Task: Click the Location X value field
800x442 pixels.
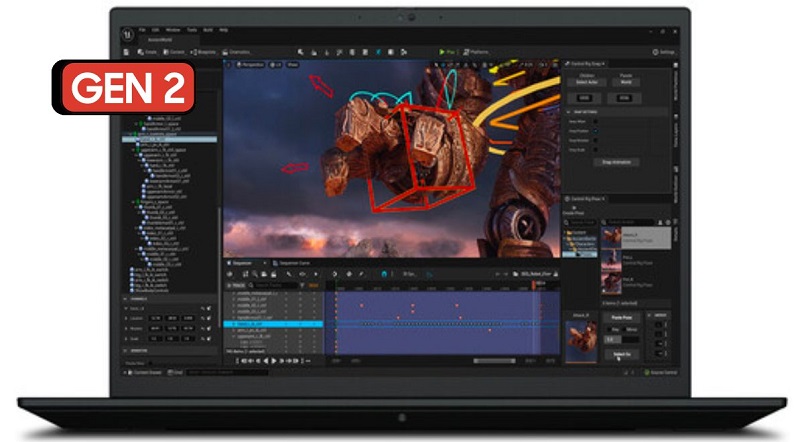Action: (155, 318)
